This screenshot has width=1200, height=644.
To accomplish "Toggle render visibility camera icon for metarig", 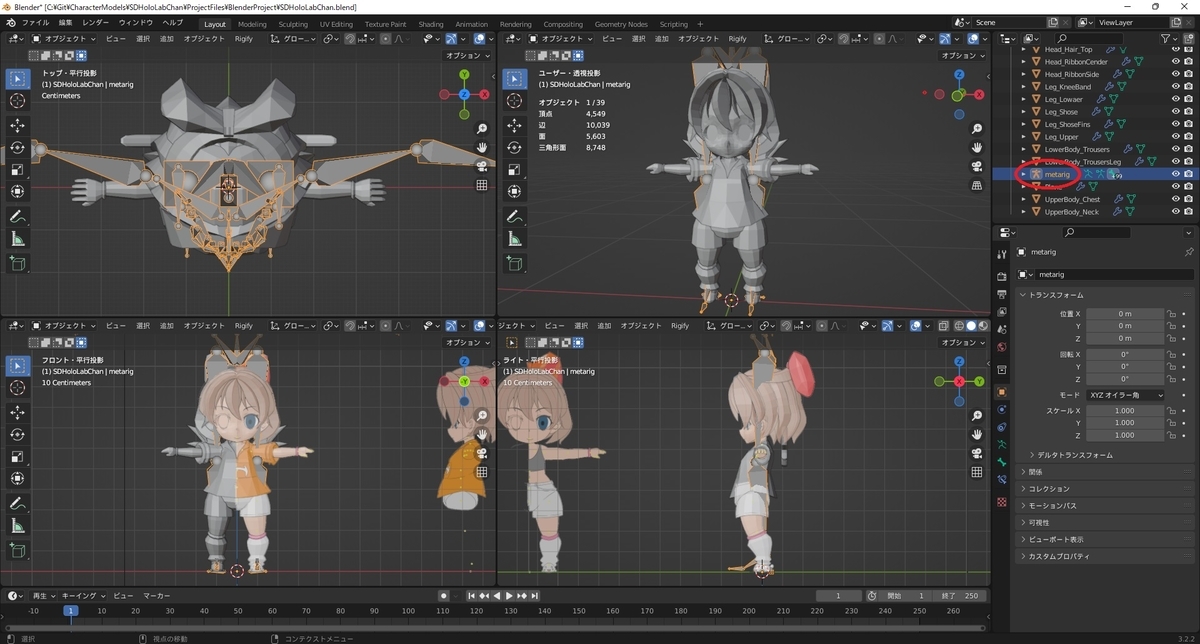I will (1188, 173).
